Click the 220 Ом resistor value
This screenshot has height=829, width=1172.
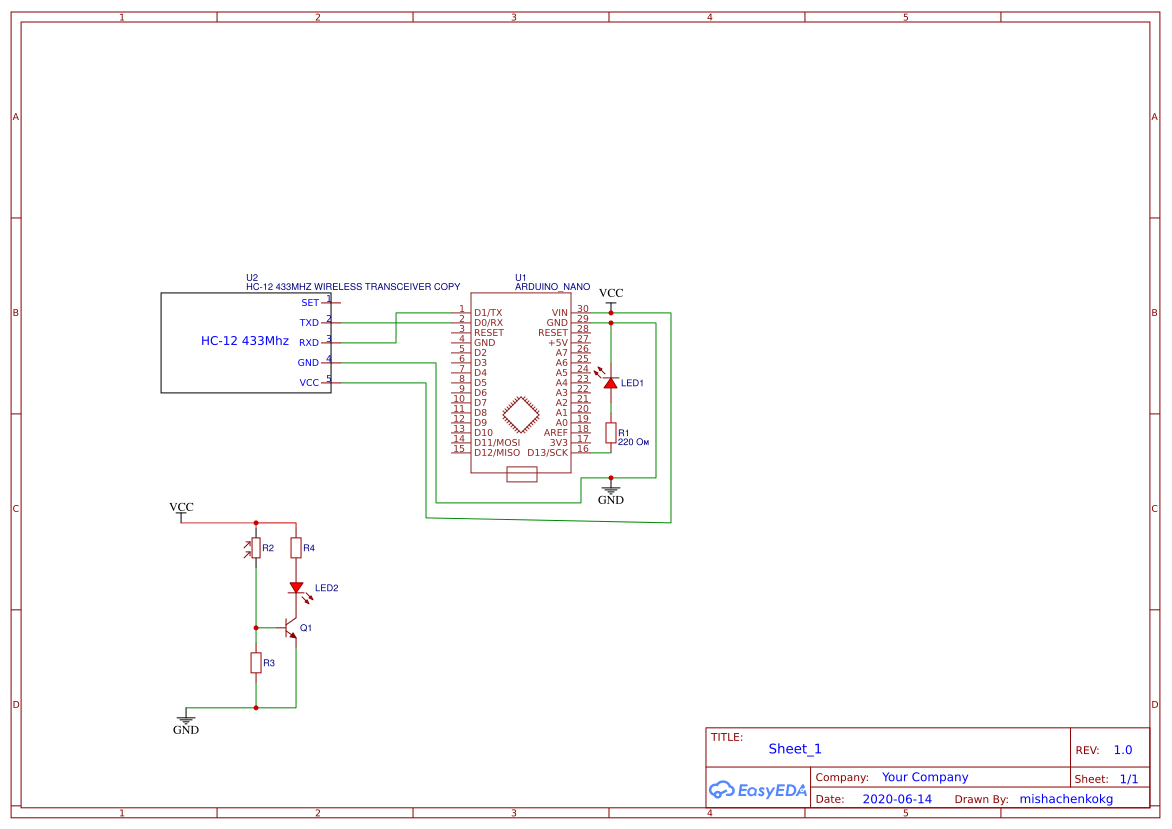coord(634,442)
